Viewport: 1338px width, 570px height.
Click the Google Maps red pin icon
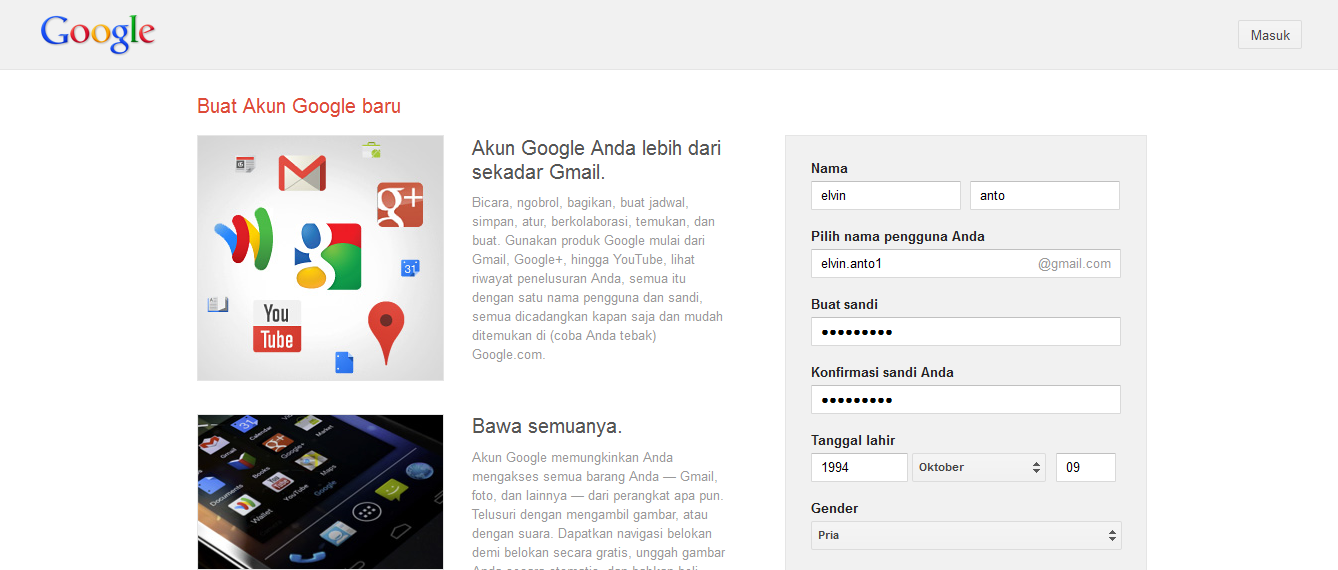pos(386,333)
